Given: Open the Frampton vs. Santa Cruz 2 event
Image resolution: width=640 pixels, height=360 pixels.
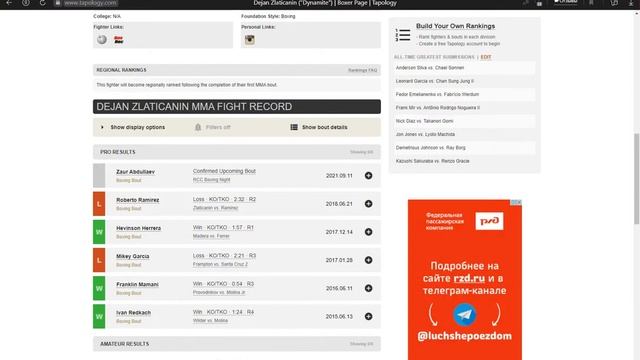Looking at the screenshot, I should (220, 264).
